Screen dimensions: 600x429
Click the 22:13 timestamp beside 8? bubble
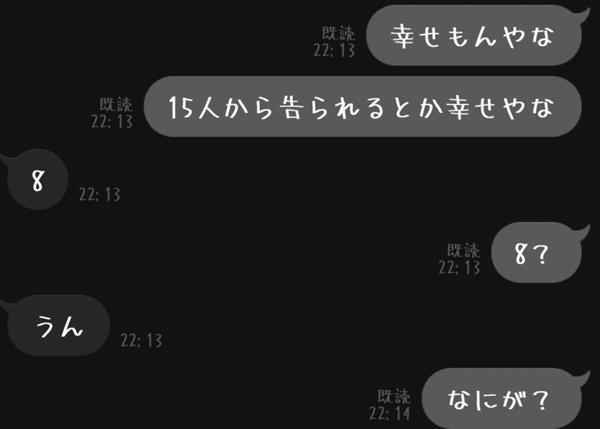(x=459, y=268)
